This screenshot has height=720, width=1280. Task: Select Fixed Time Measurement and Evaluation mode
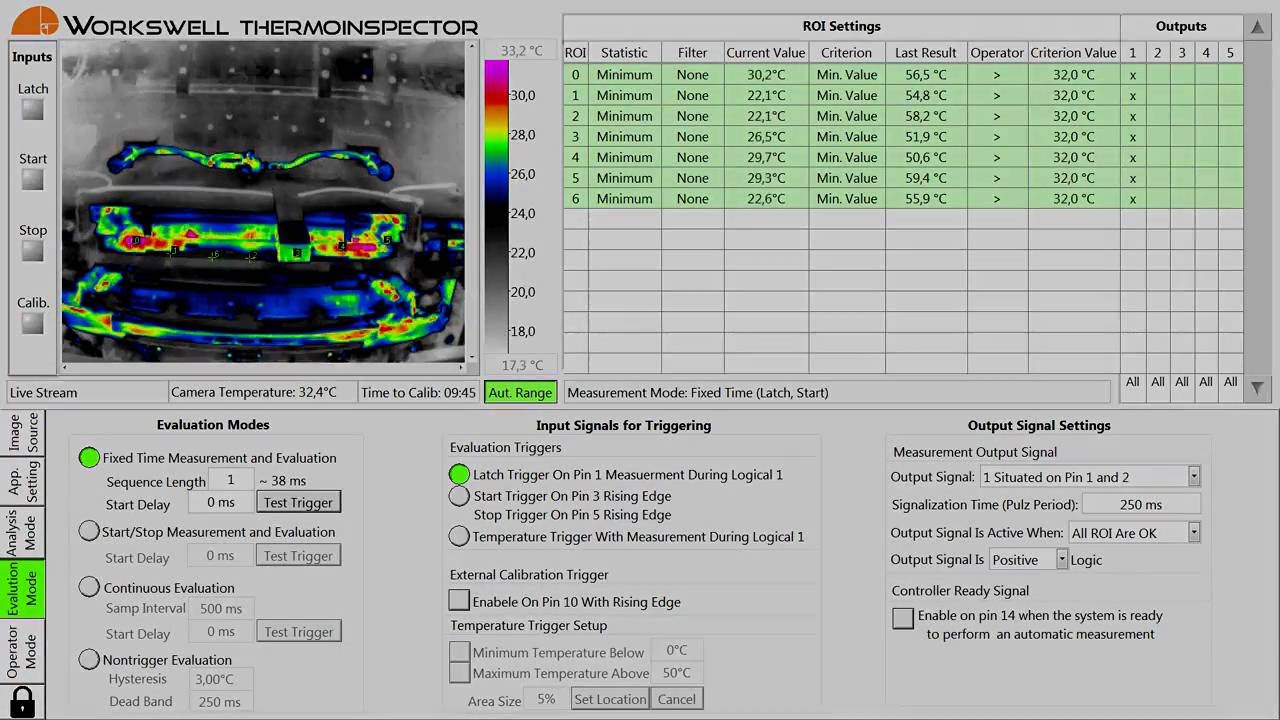89,458
